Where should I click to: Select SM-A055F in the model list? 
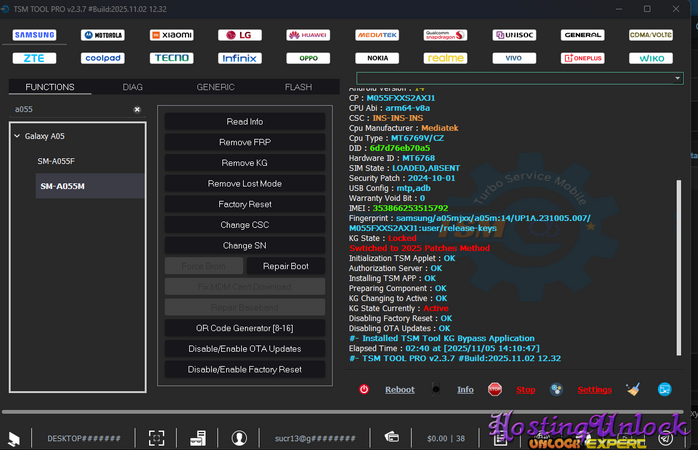(x=56, y=161)
